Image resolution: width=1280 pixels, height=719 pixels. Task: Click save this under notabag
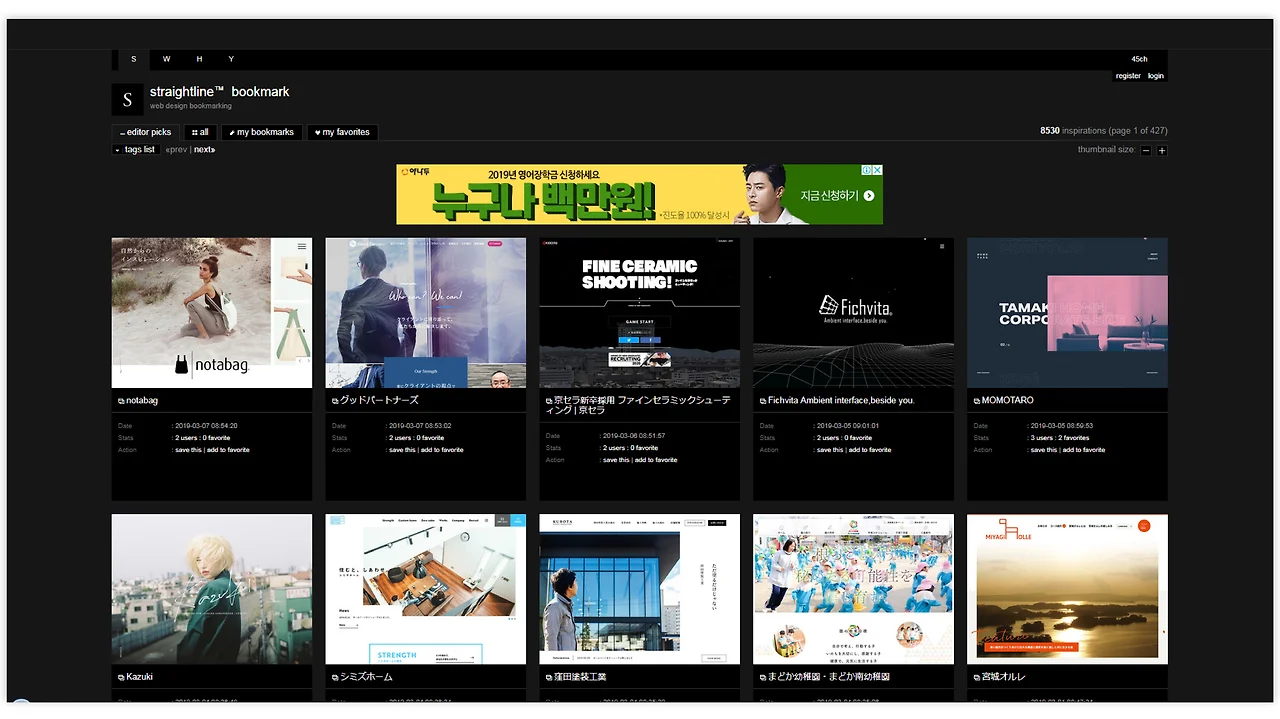click(188, 450)
